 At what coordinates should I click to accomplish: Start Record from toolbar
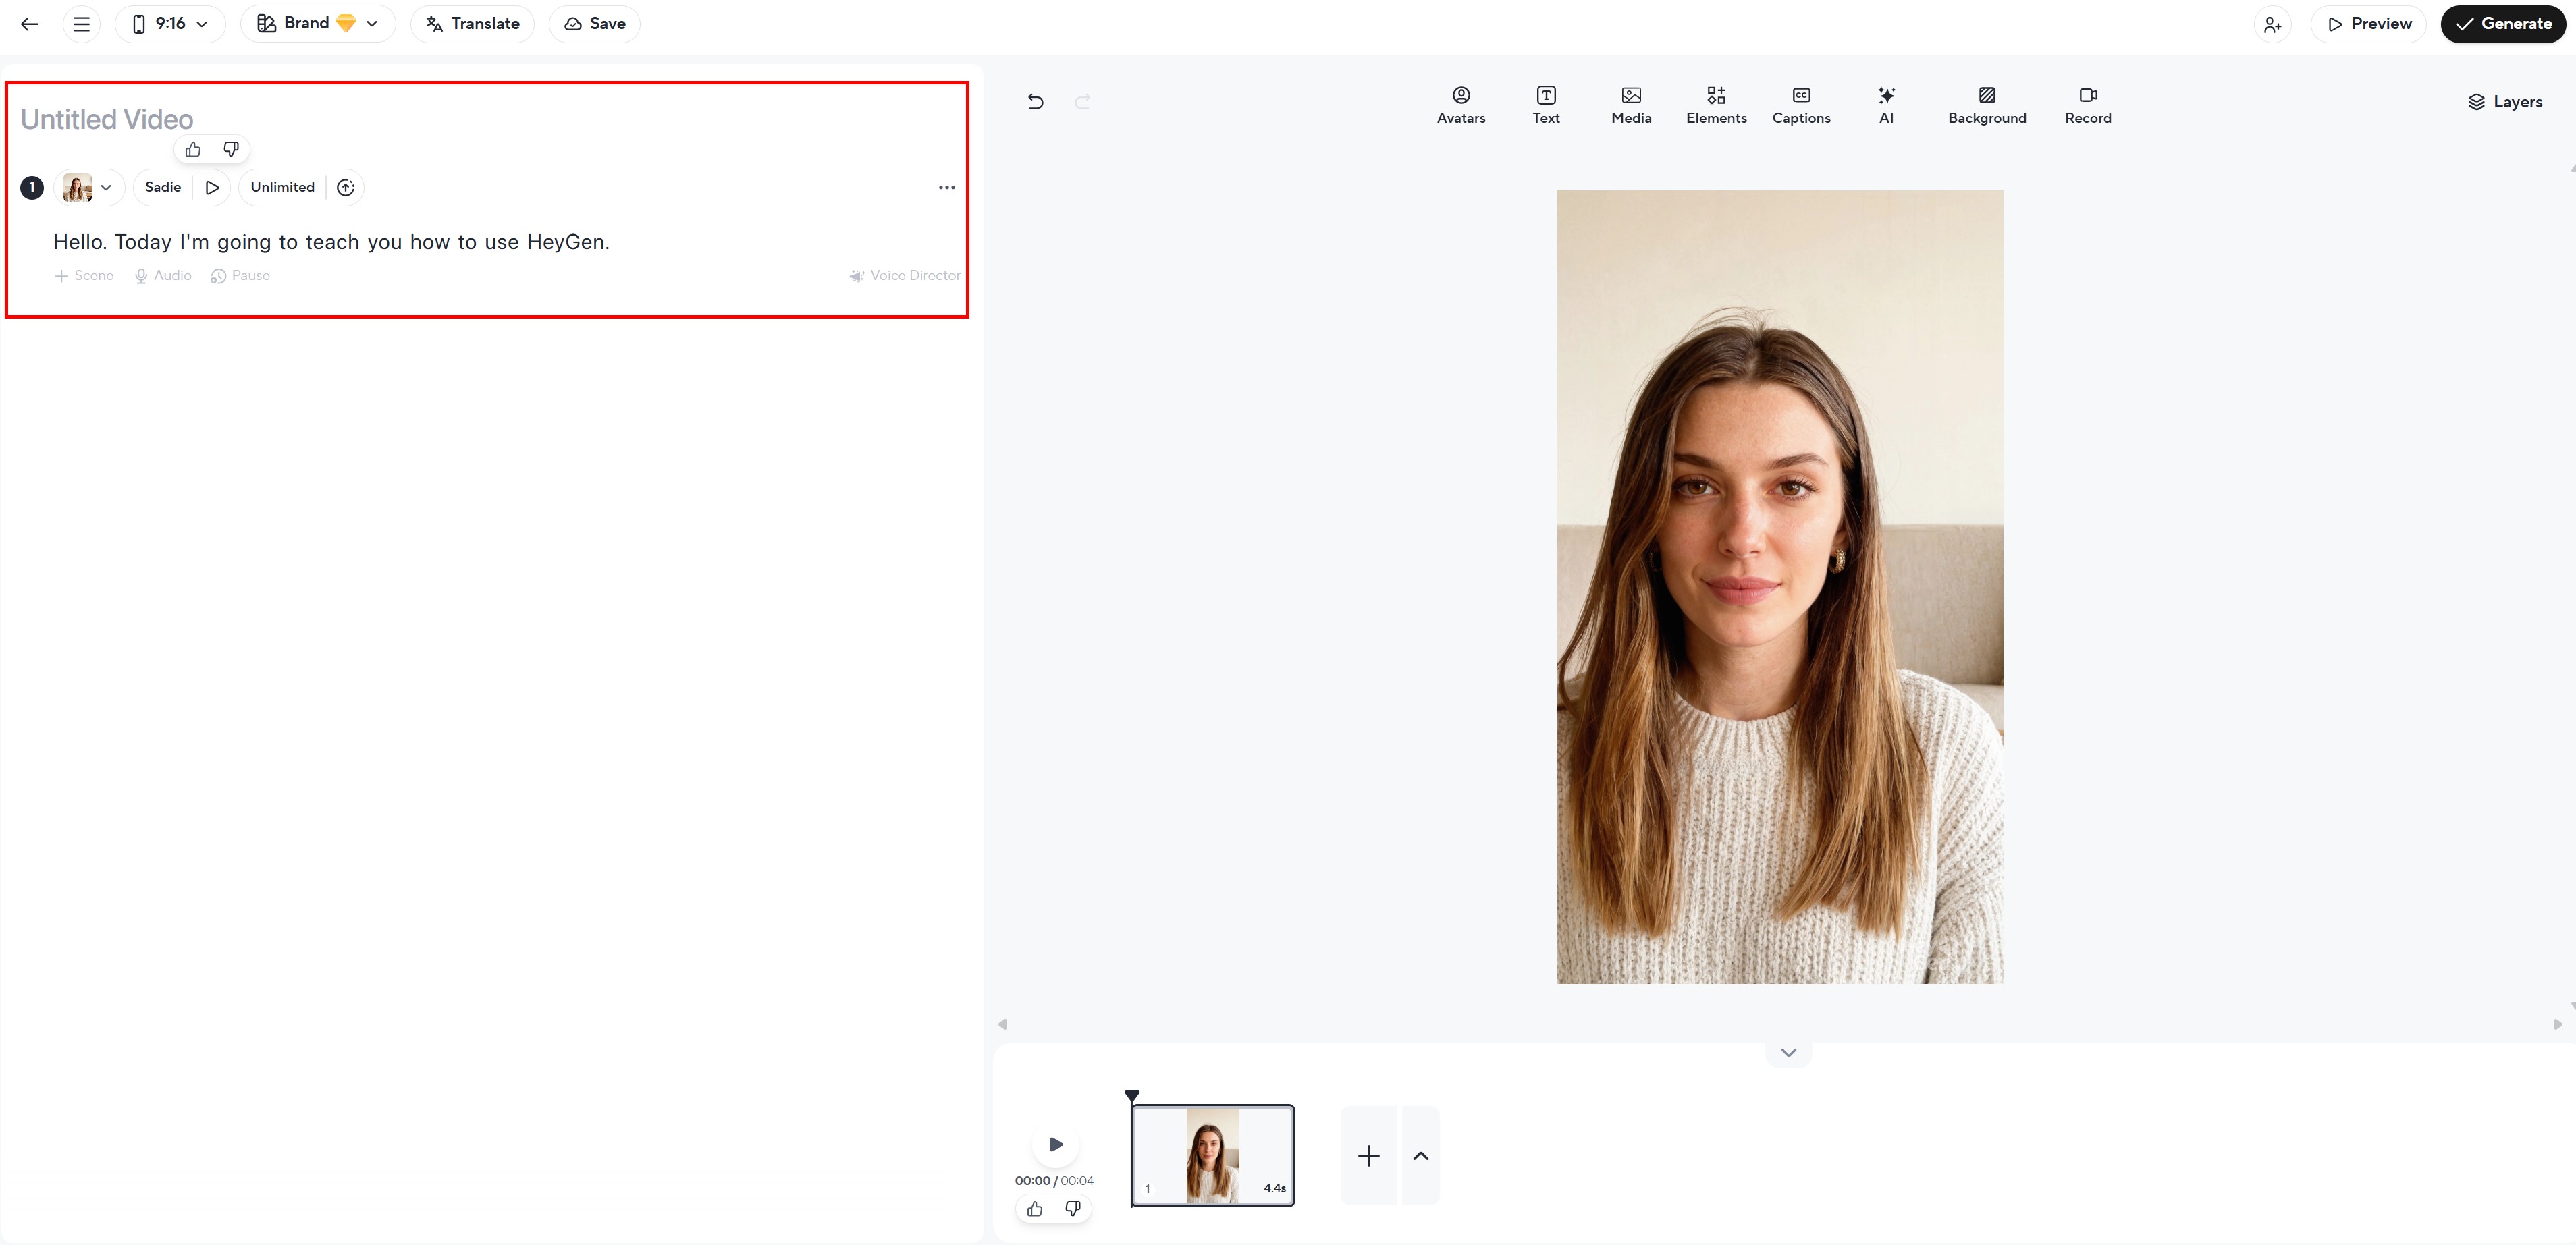[2087, 104]
